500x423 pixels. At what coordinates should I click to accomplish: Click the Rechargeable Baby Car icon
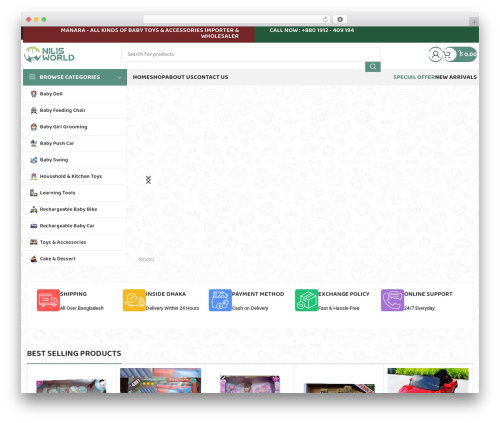[34, 226]
